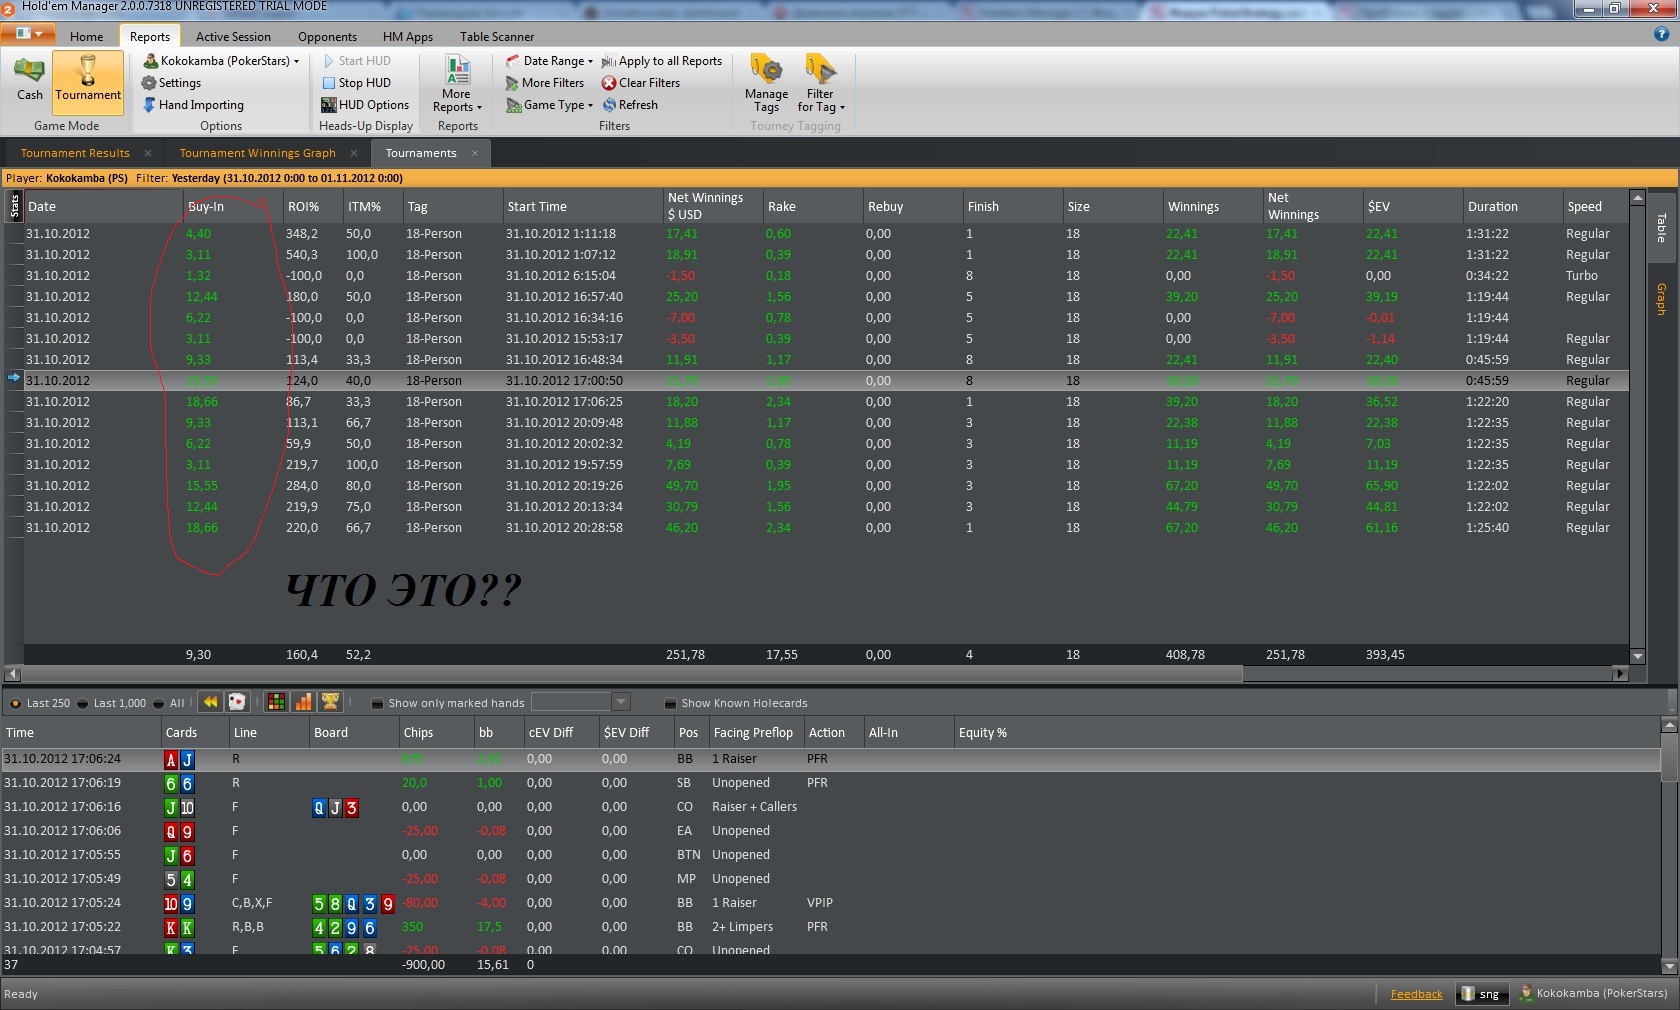Click the Start HUD play button
The width and height of the screenshot is (1680, 1010).
(x=357, y=61)
